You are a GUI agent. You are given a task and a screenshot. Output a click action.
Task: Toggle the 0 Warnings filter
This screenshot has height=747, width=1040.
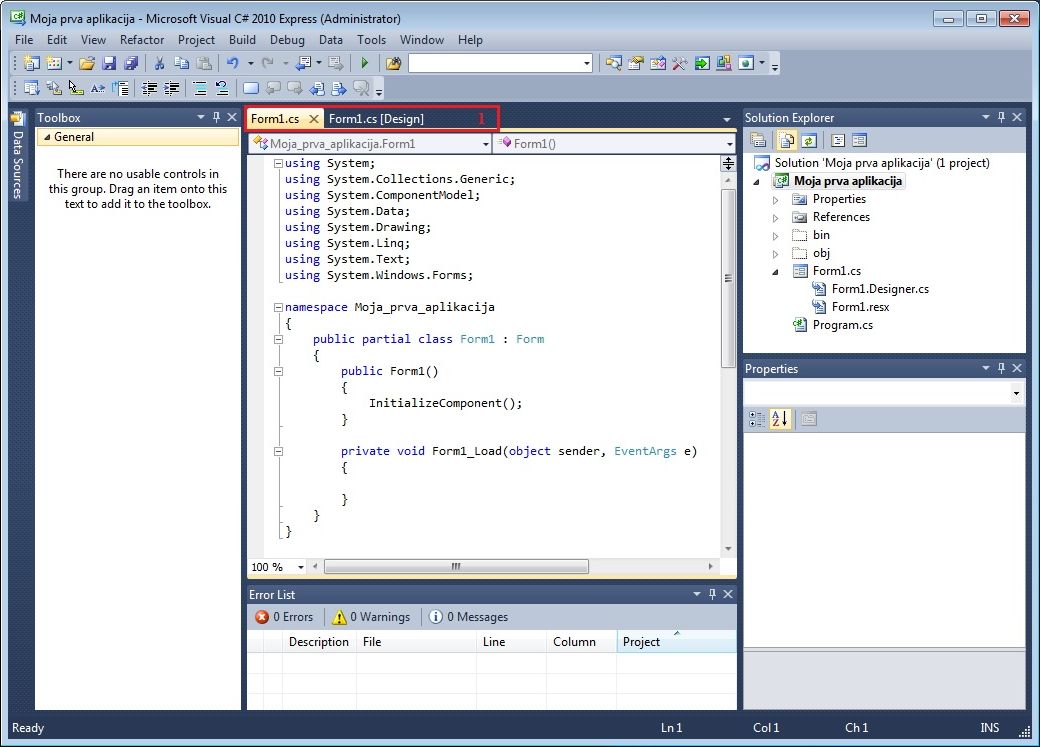371,617
